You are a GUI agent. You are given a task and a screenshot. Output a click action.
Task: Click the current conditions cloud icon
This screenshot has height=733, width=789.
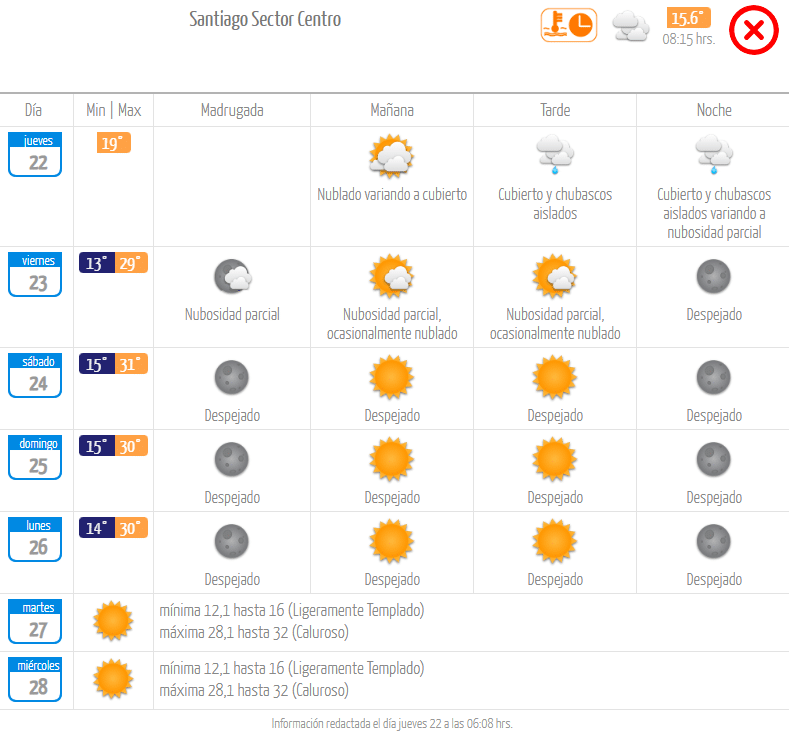631,26
